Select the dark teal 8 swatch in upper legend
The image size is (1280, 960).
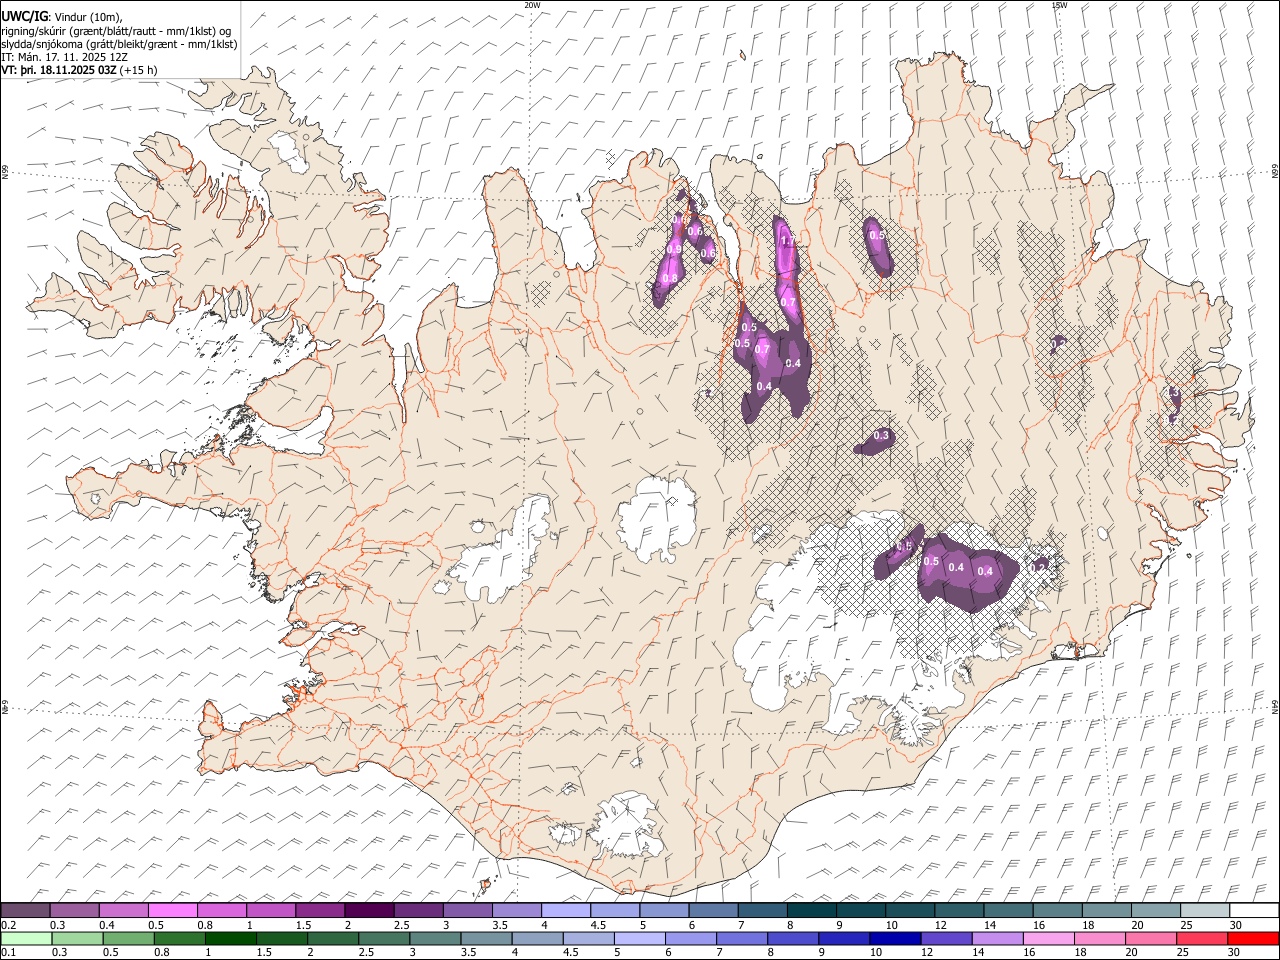coord(810,910)
